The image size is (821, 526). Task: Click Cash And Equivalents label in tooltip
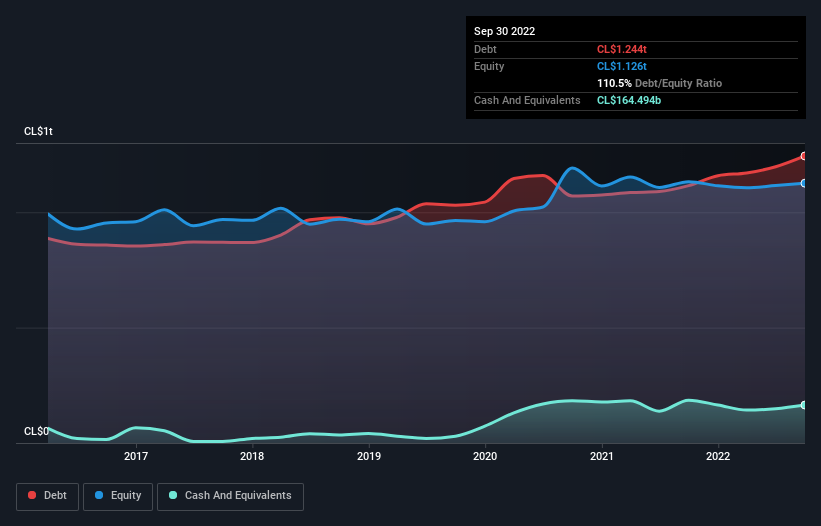527,100
